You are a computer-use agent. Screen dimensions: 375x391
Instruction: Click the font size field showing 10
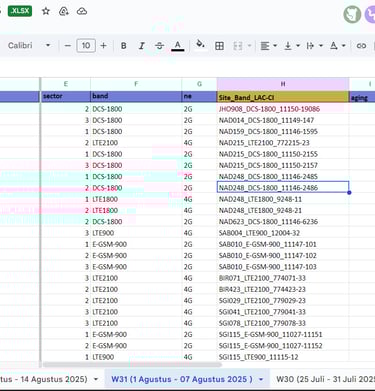click(x=86, y=45)
